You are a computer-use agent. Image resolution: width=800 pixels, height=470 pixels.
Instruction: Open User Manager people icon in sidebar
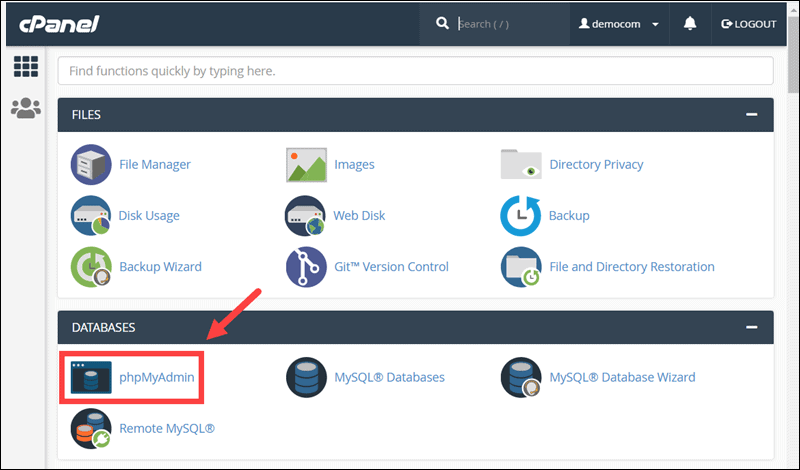point(26,108)
